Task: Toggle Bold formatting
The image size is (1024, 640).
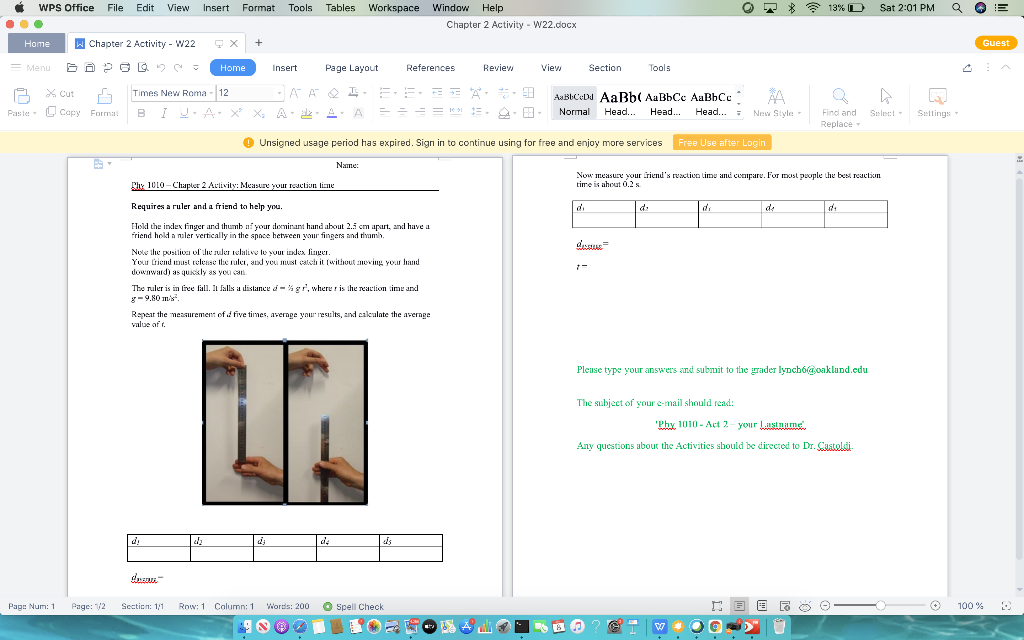Action: pyautogui.click(x=141, y=113)
